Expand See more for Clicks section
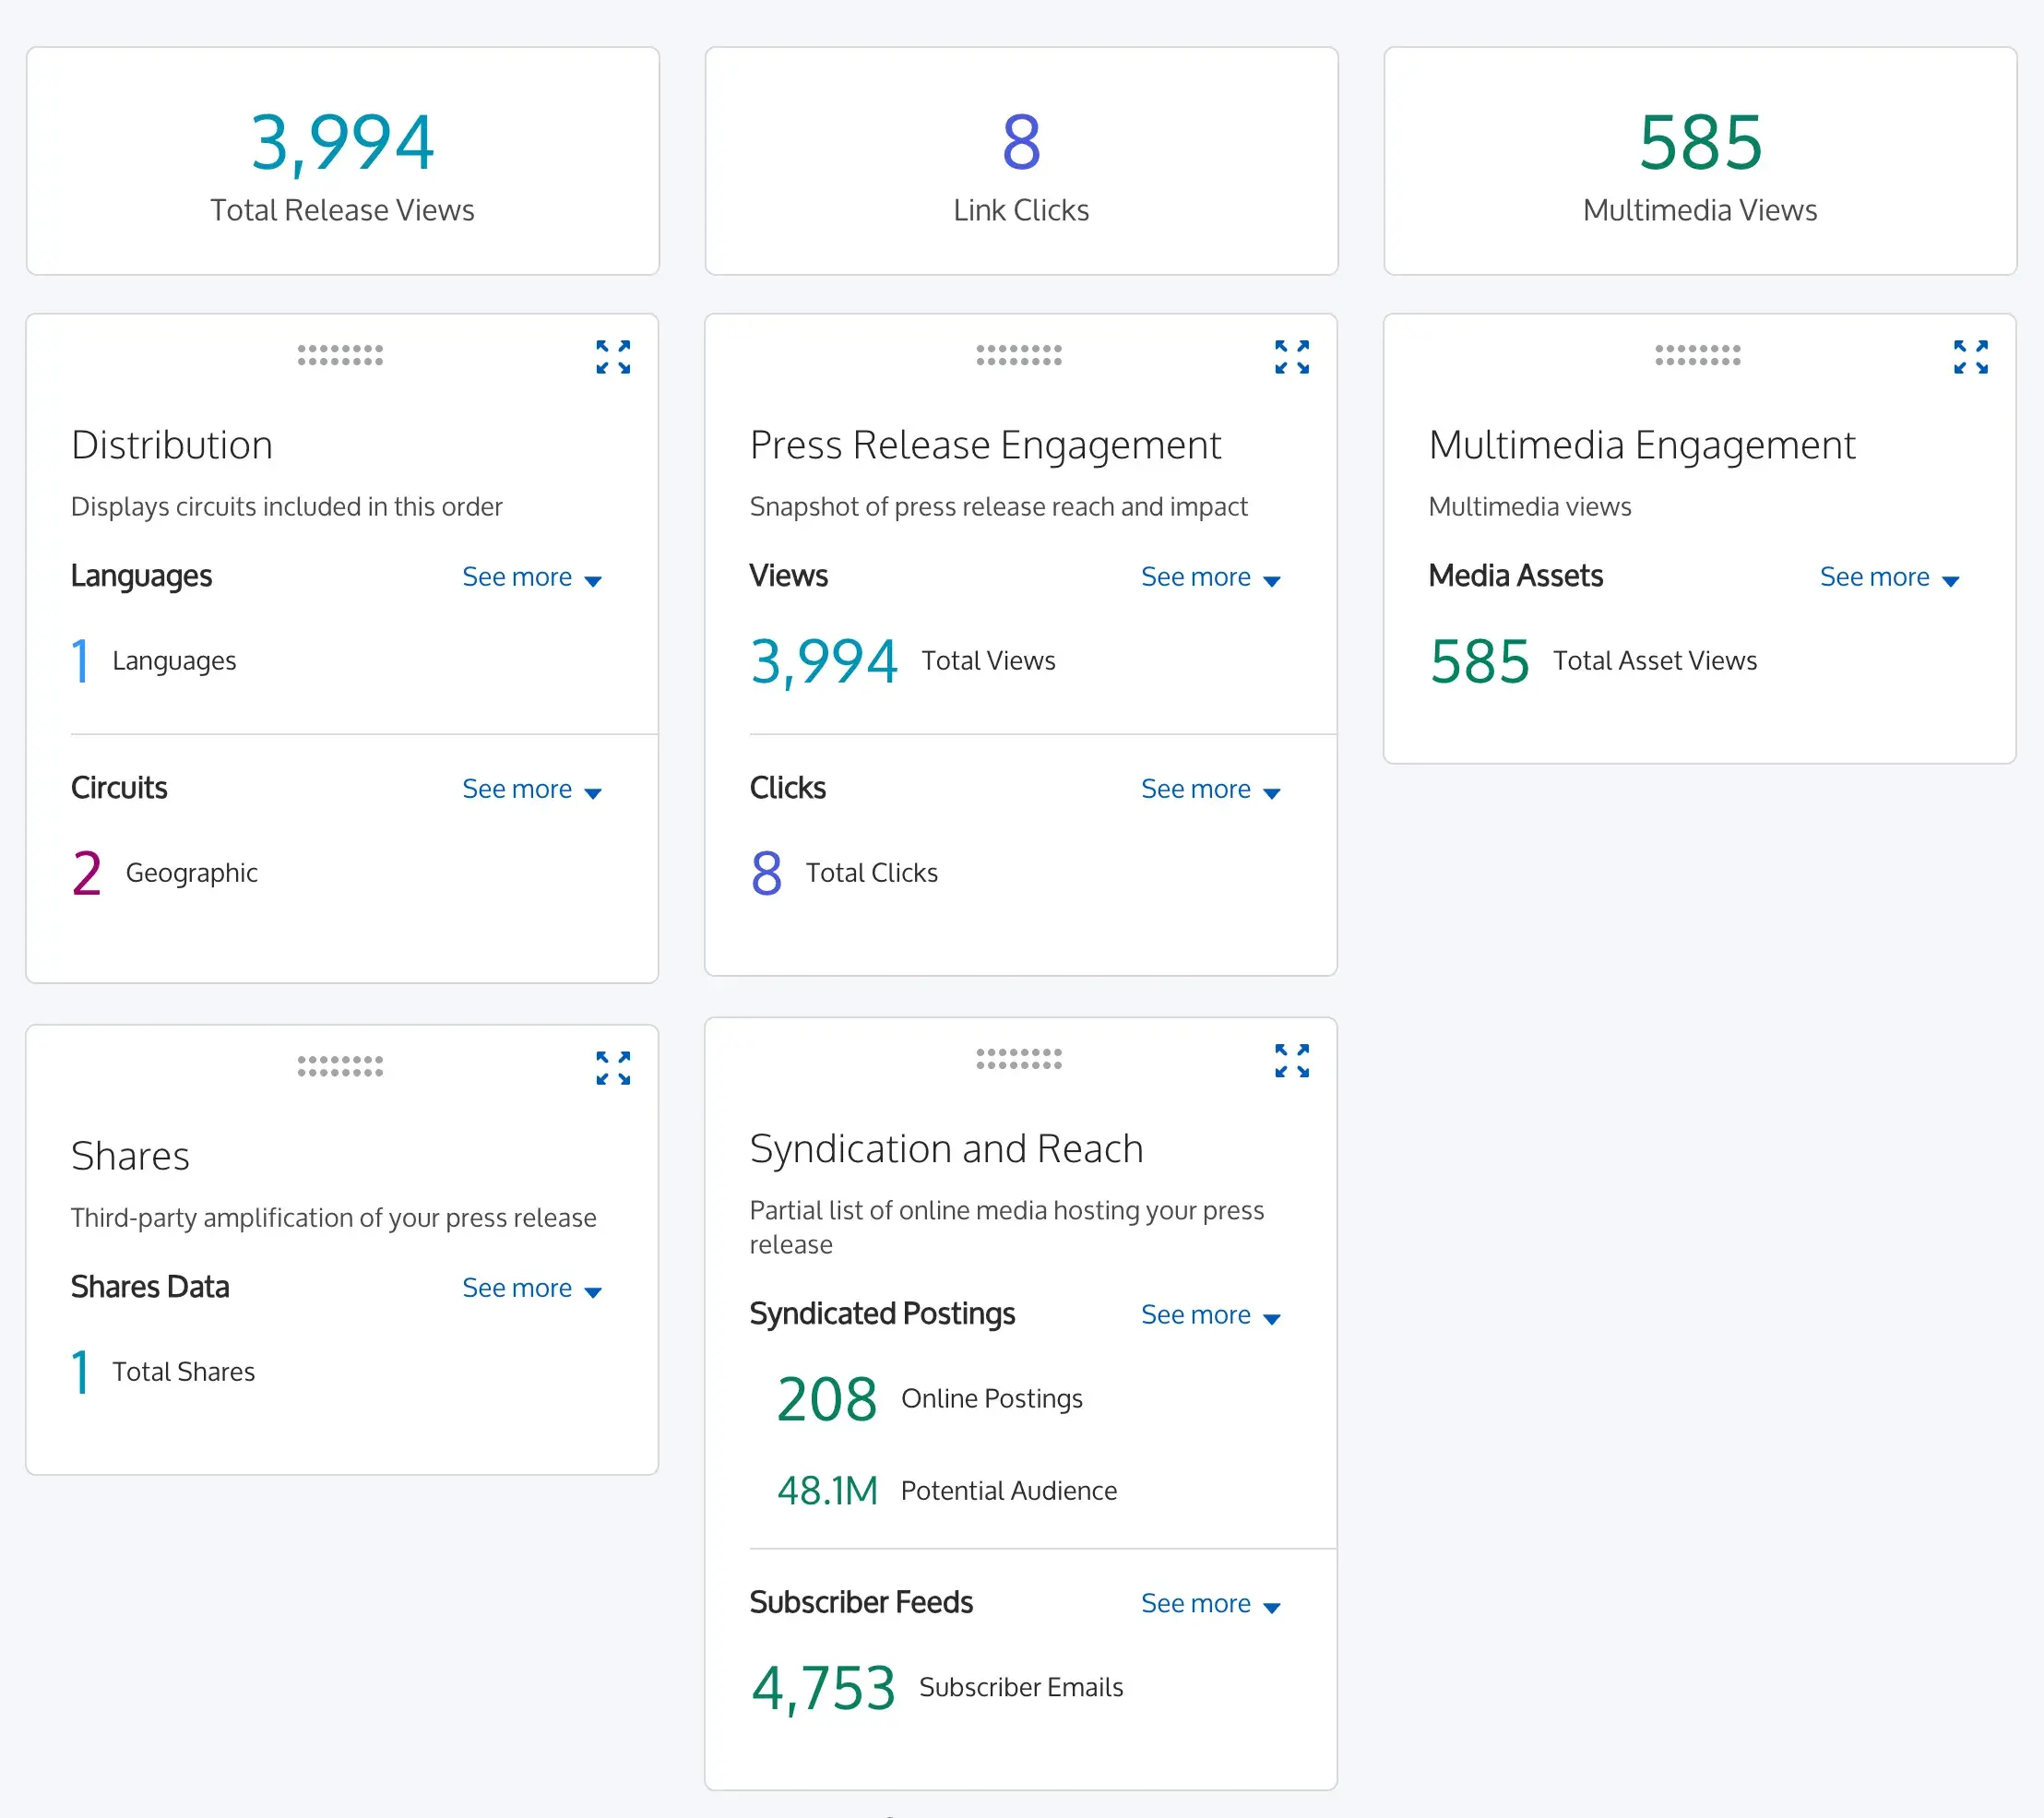2044x1818 pixels. point(1211,789)
